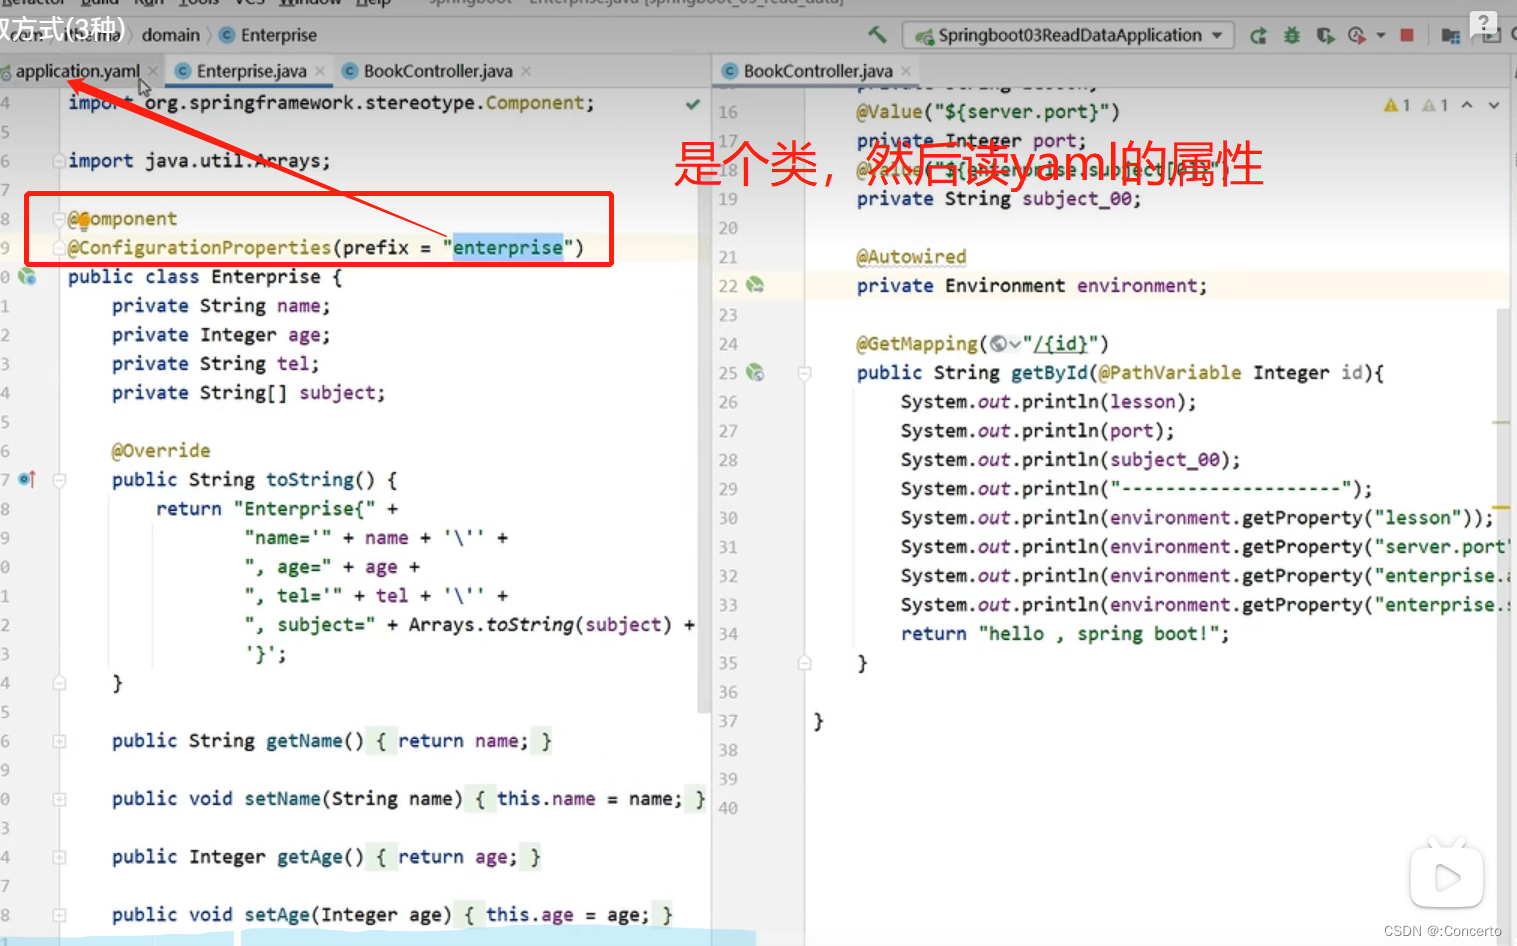Click the override gutter icon beside toString()
Viewport: 1517px width, 946px height.
(27, 479)
